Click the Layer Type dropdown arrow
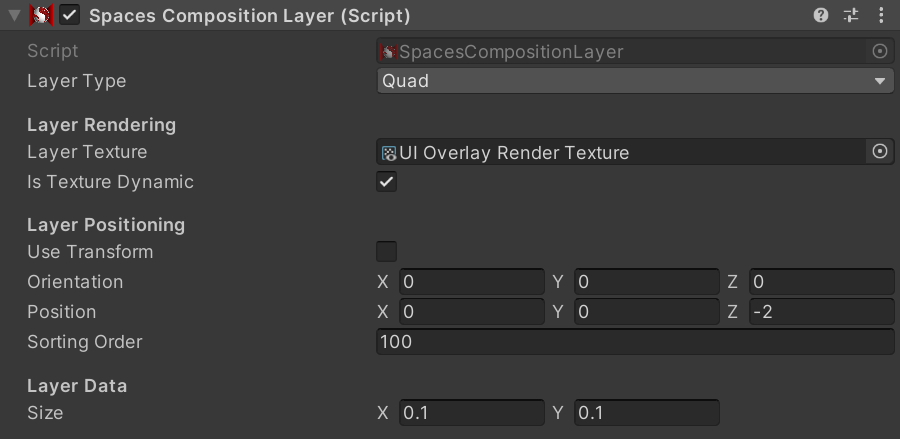Image resolution: width=900 pixels, height=439 pixels. pyautogui.click(x=880, y=81)
